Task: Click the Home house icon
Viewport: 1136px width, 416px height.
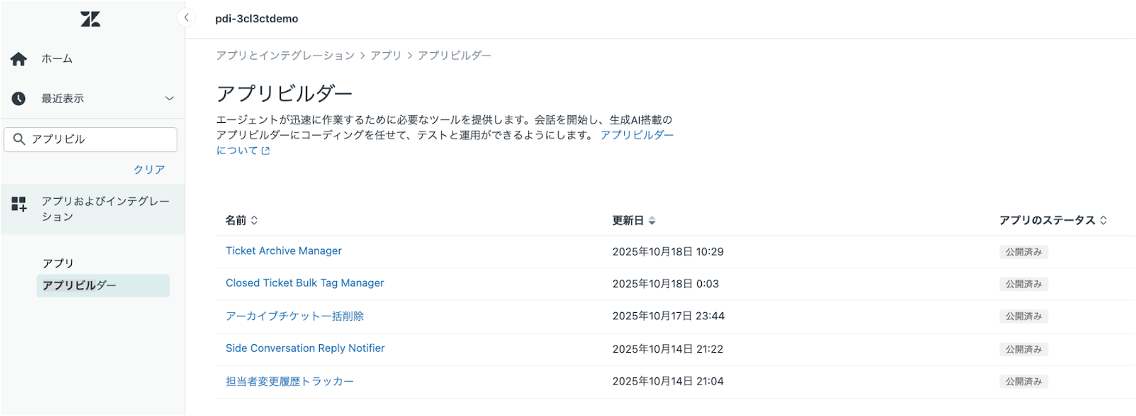Action: point(18,59)
